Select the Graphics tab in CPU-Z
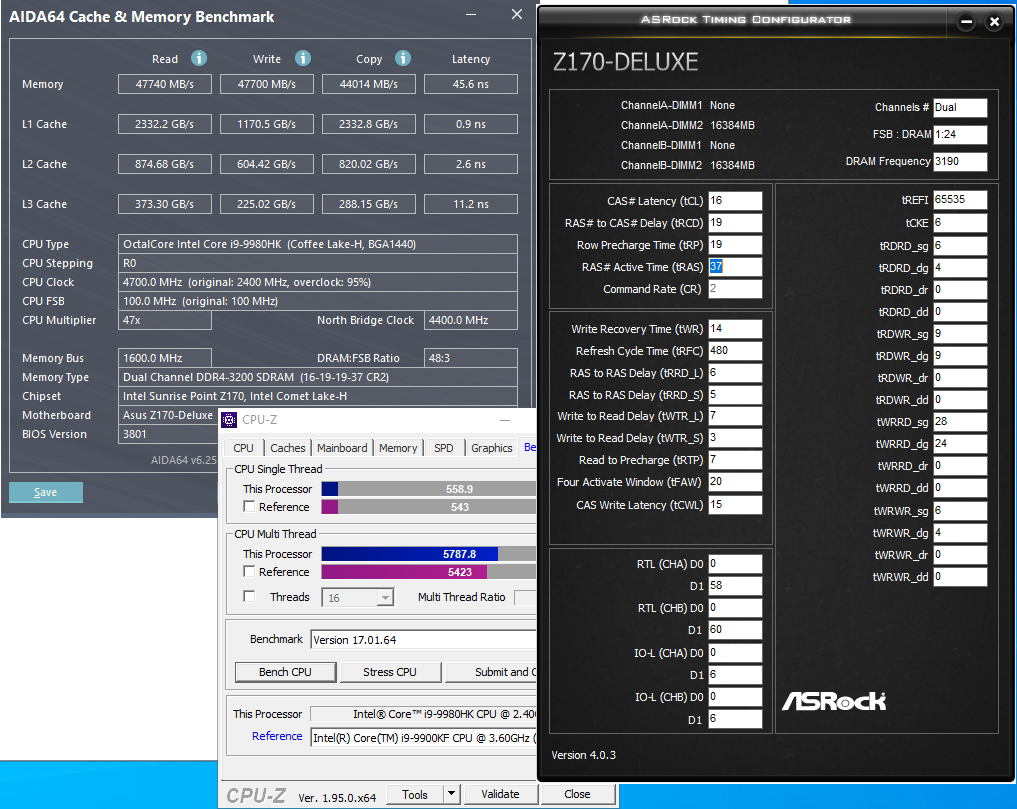Screen dimensions: 1017x809 tap(492, 448)
